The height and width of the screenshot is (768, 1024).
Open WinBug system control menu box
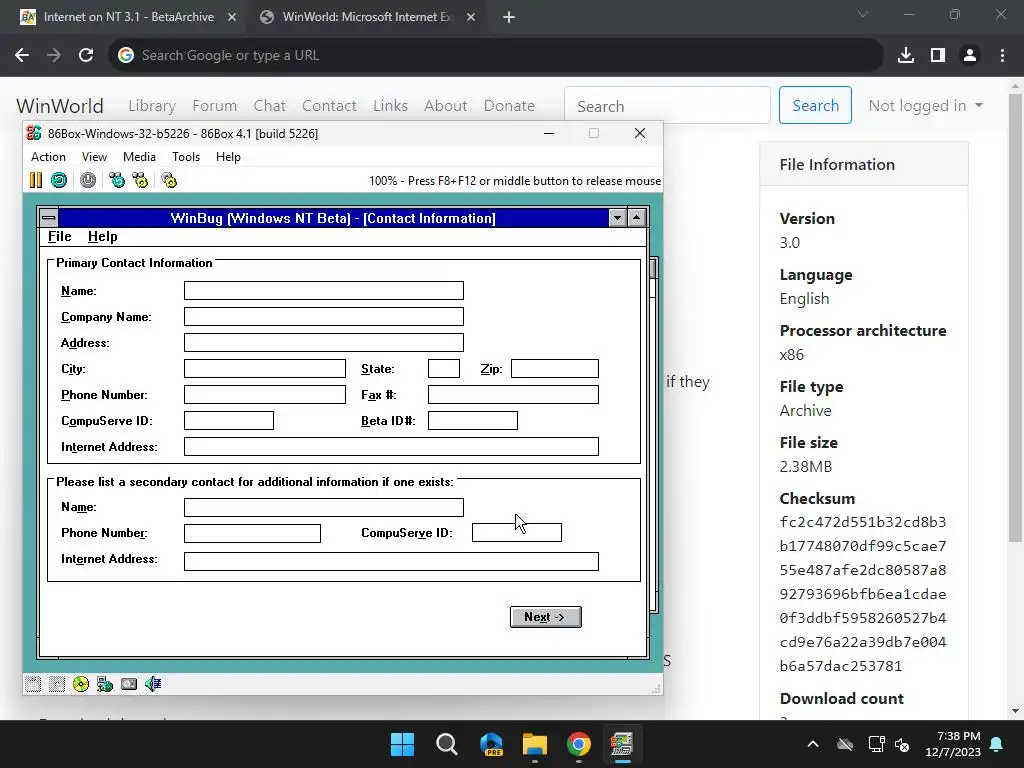[x=49, y=217]
